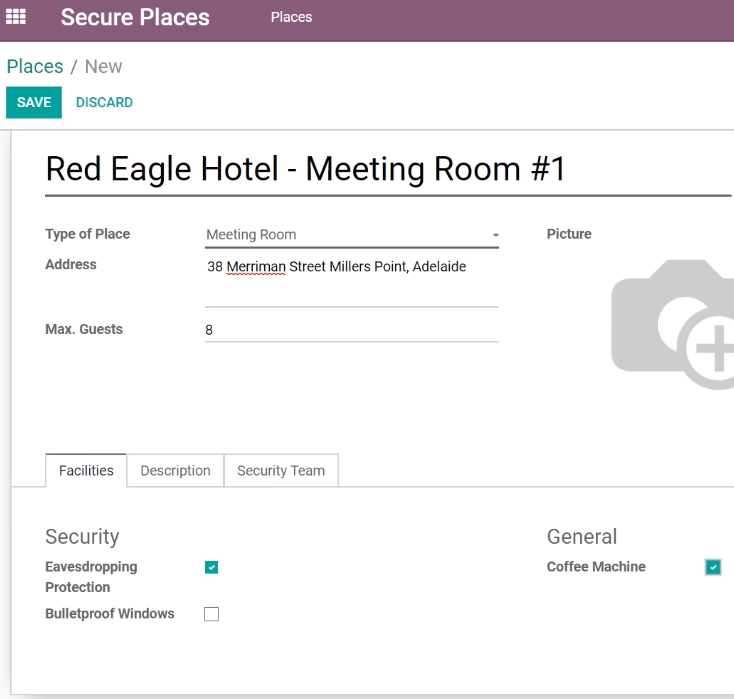Click the Address text field
Viewport: 734px width, 699px height.
[352, 281]
